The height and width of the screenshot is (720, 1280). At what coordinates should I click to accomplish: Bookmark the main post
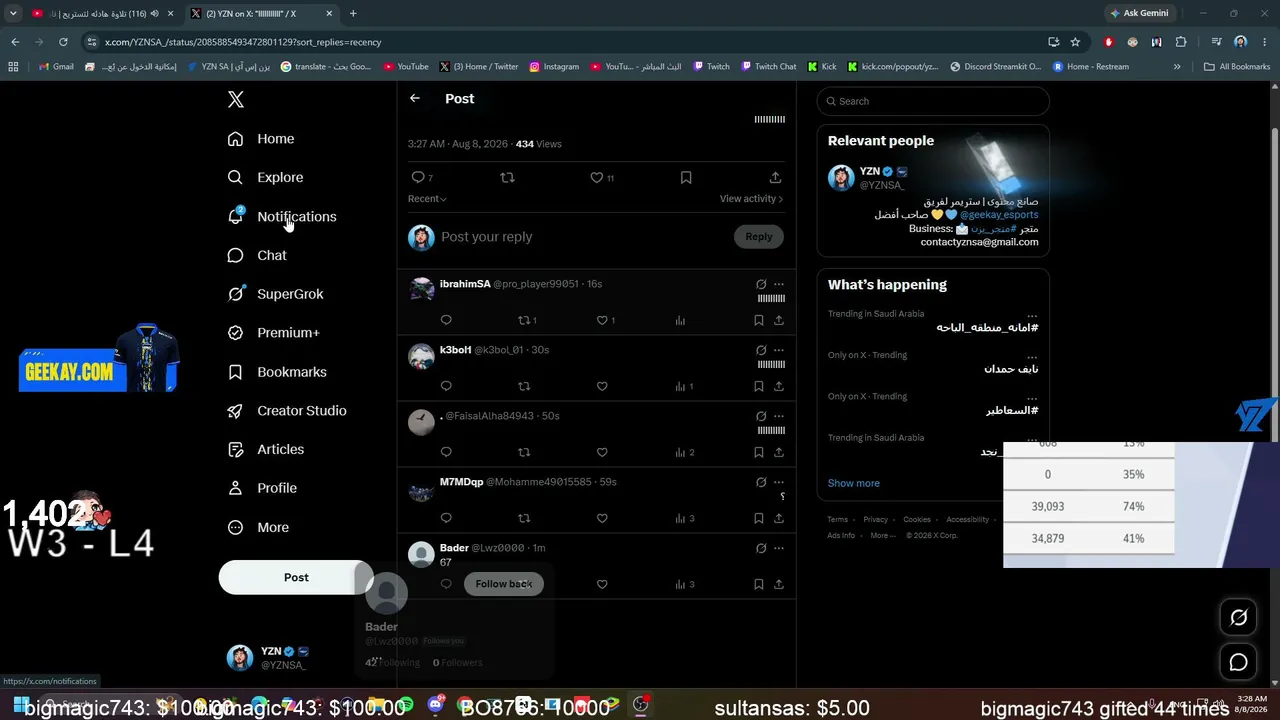click(686, 177)
